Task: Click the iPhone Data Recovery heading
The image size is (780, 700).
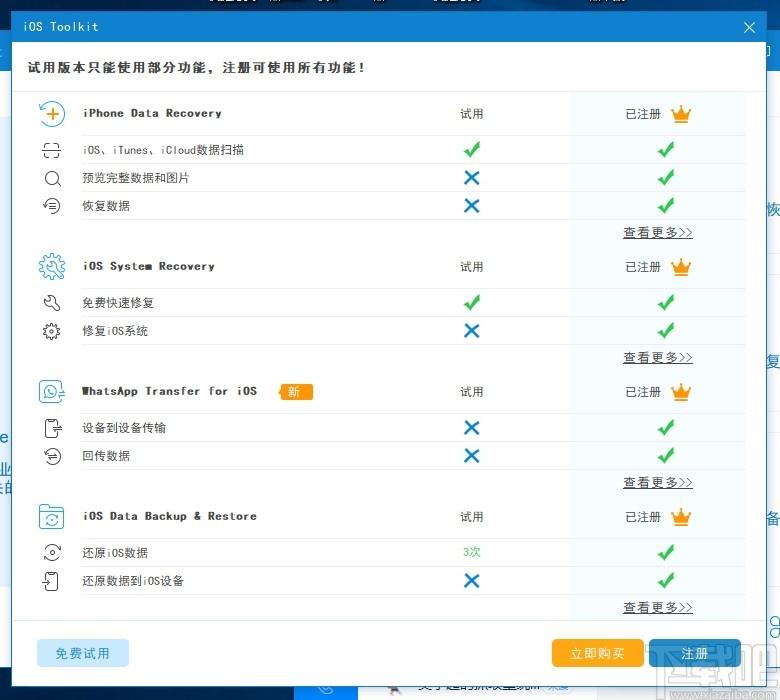Action: coord(152,113)
